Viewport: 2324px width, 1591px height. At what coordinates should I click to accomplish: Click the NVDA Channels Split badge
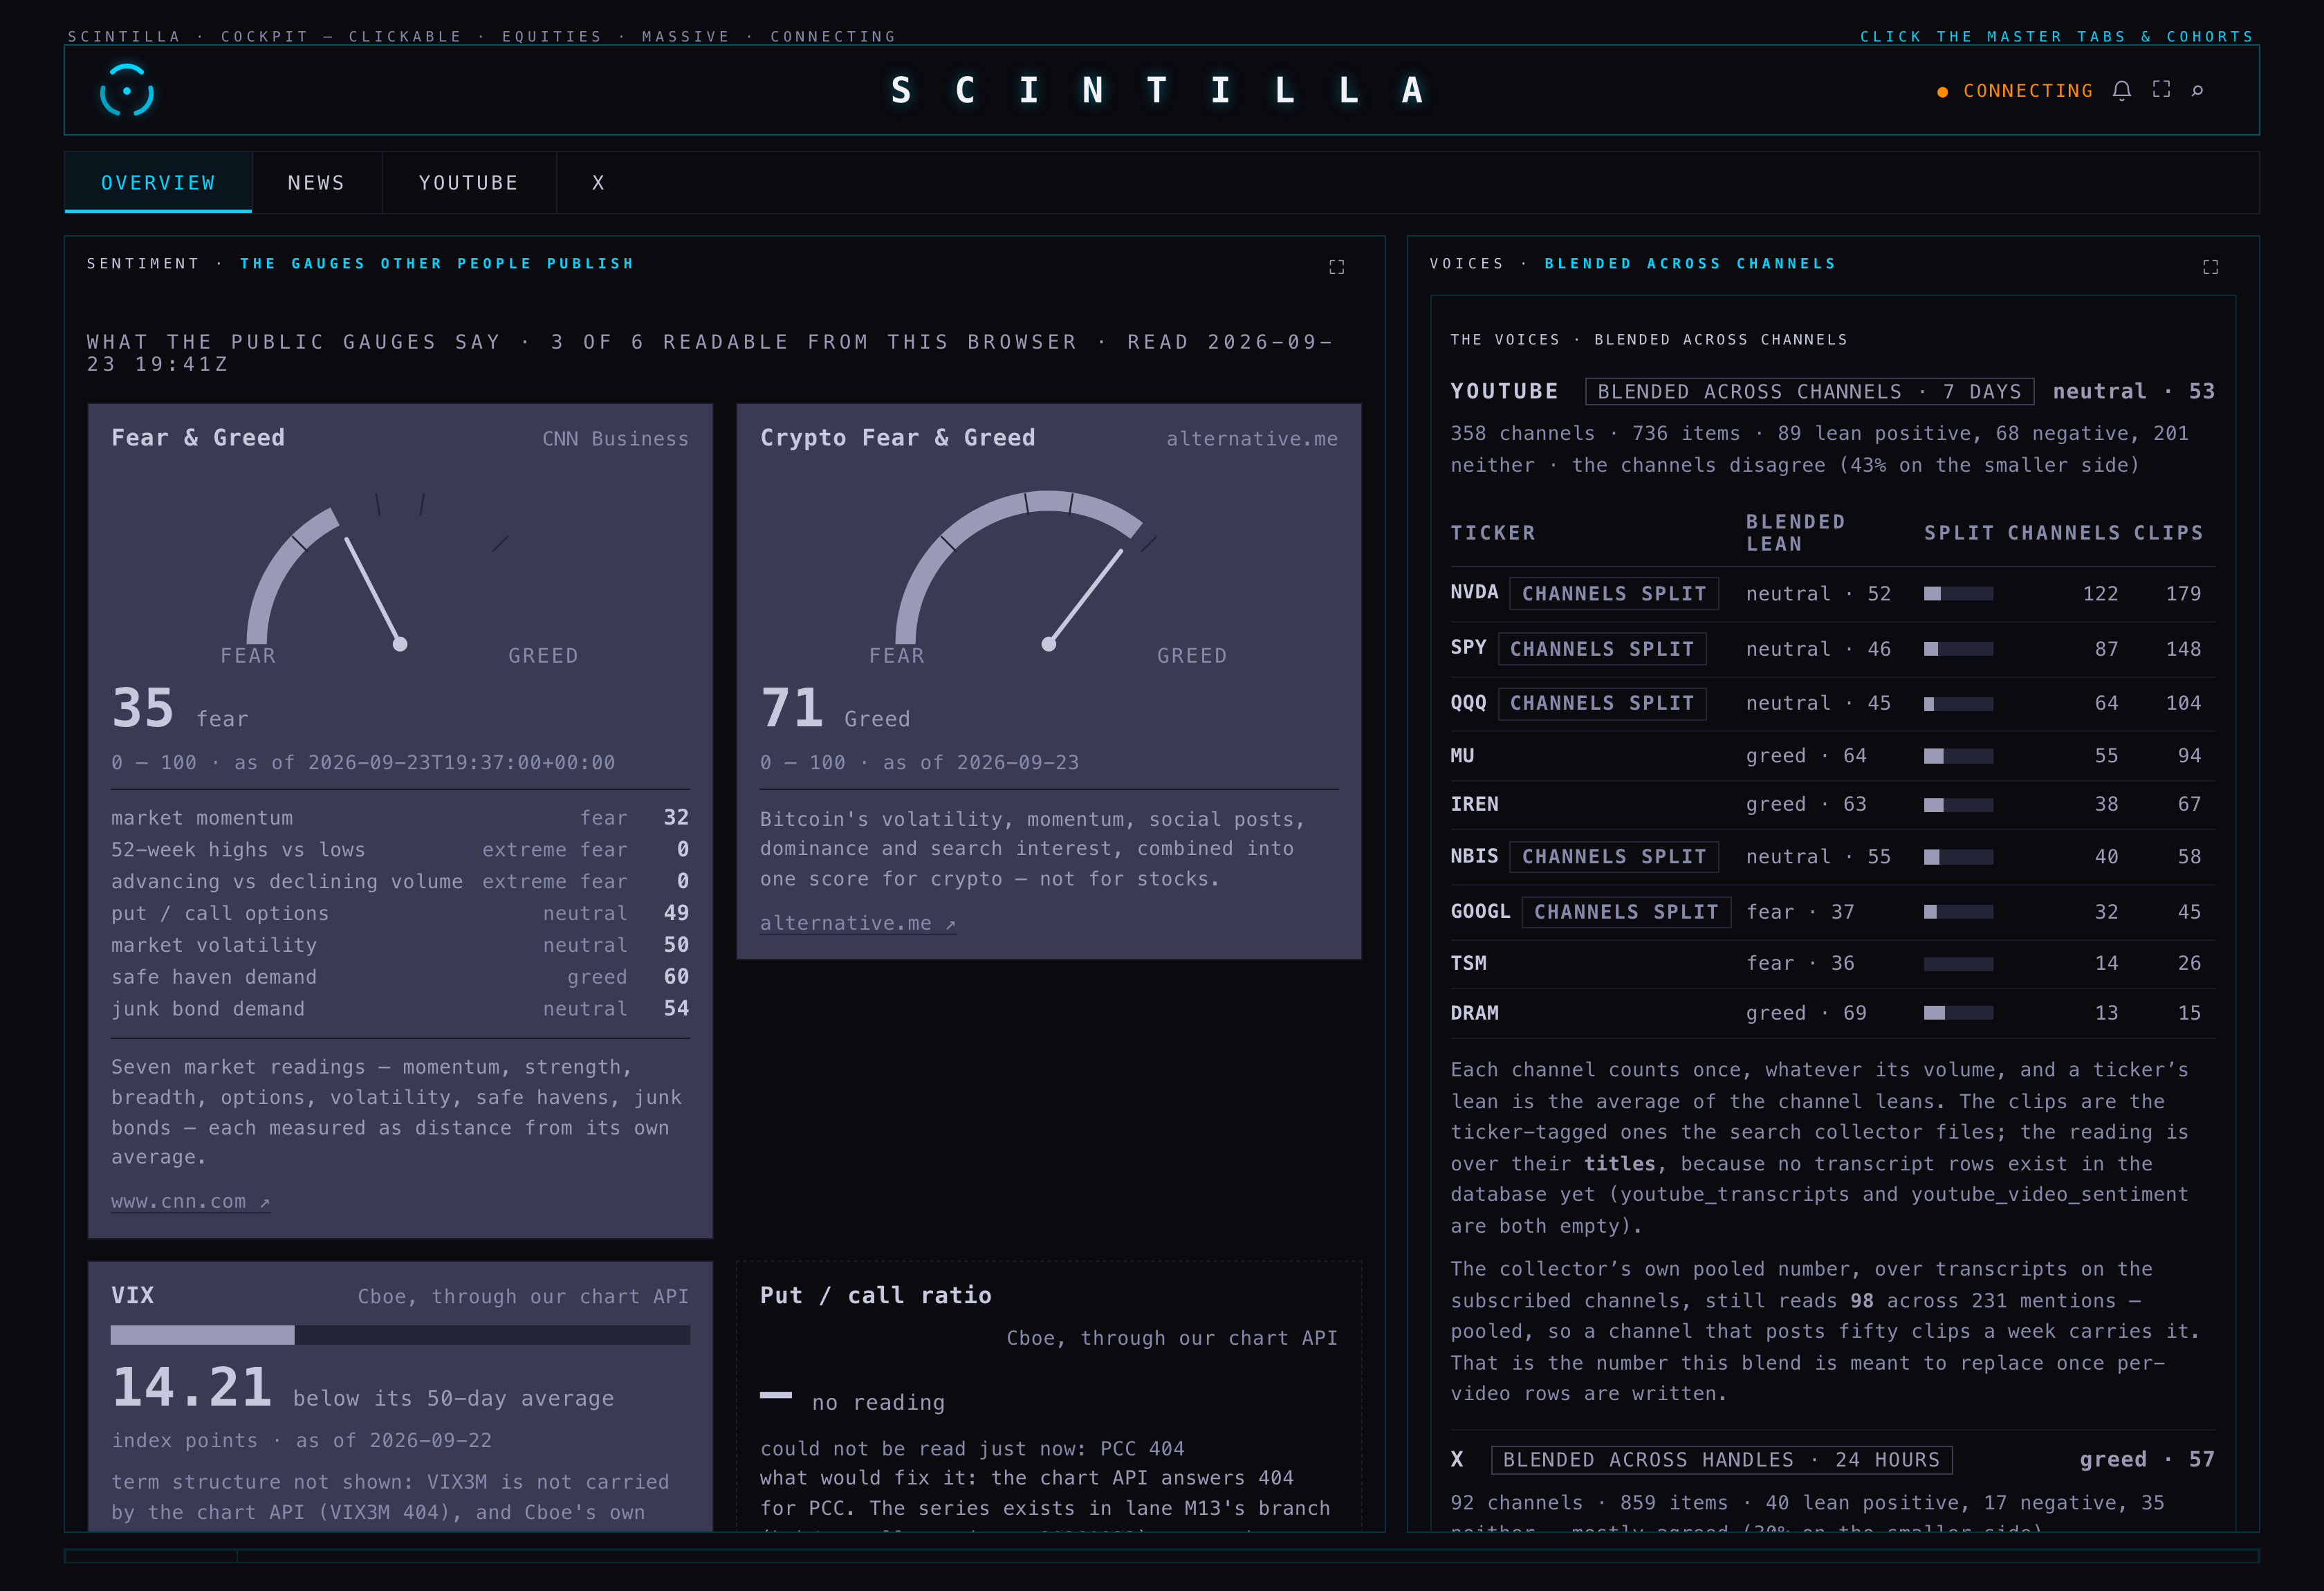point(1614,594)
